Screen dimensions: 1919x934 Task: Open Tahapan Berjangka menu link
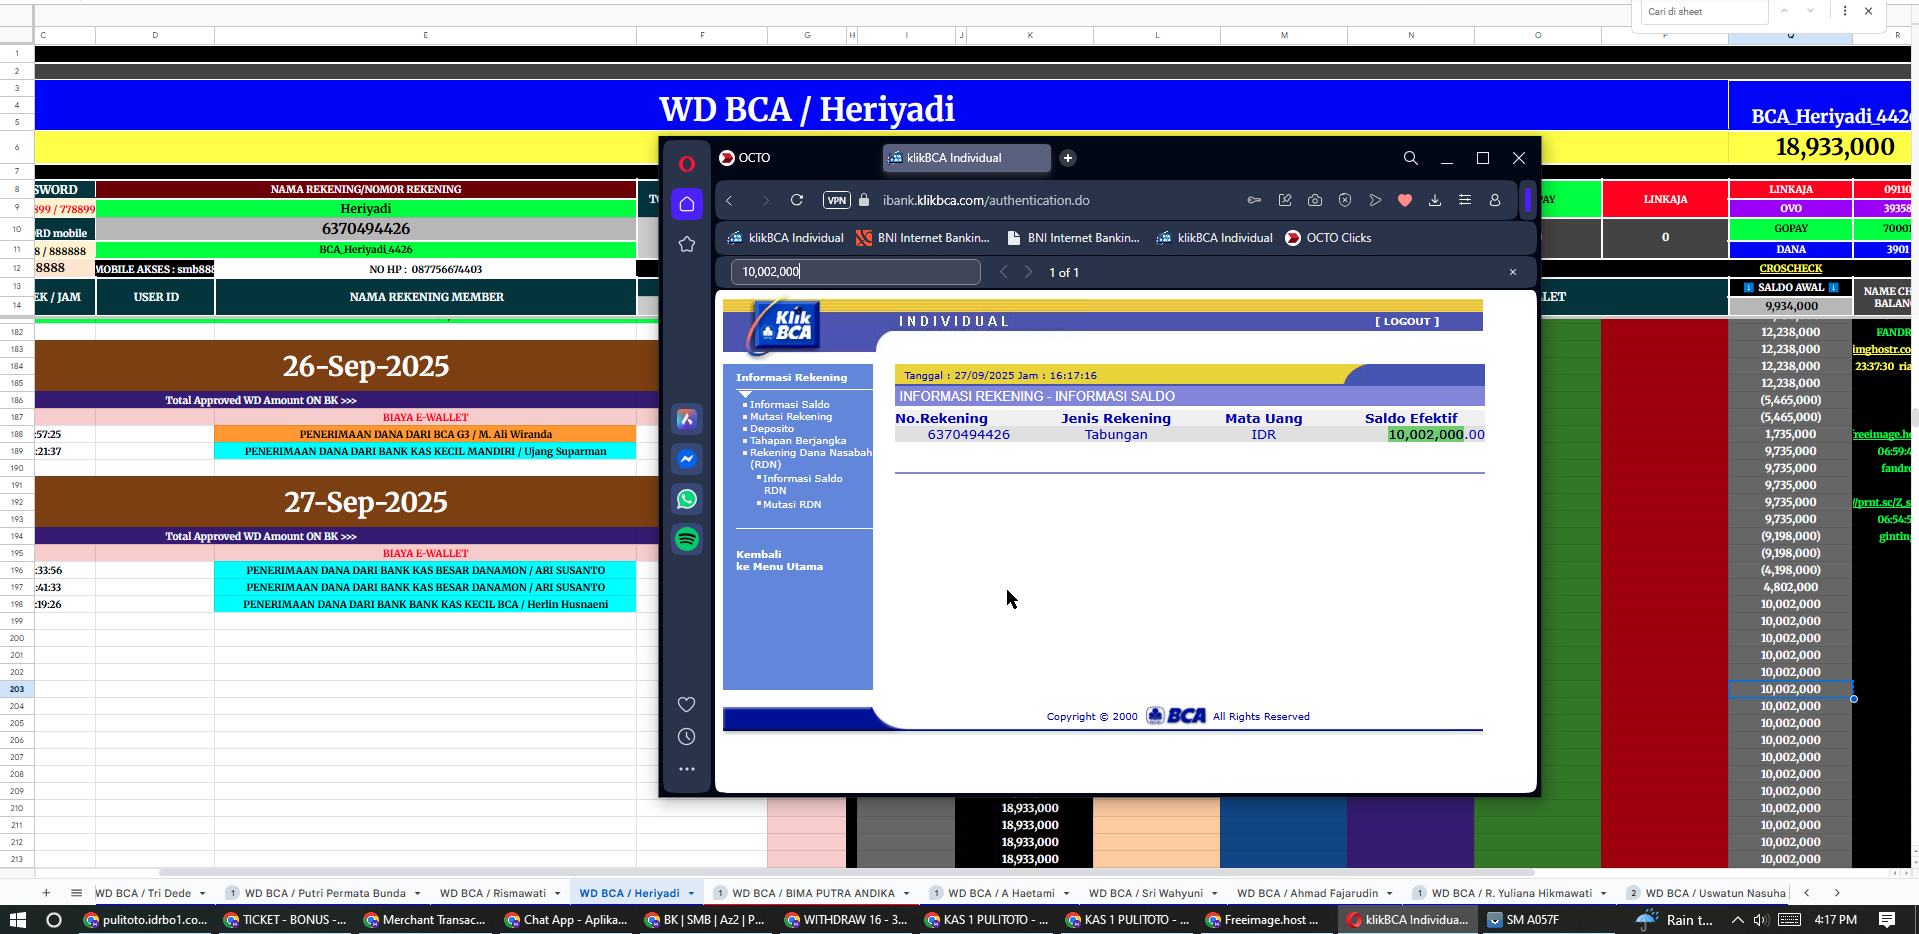[798, 441]
